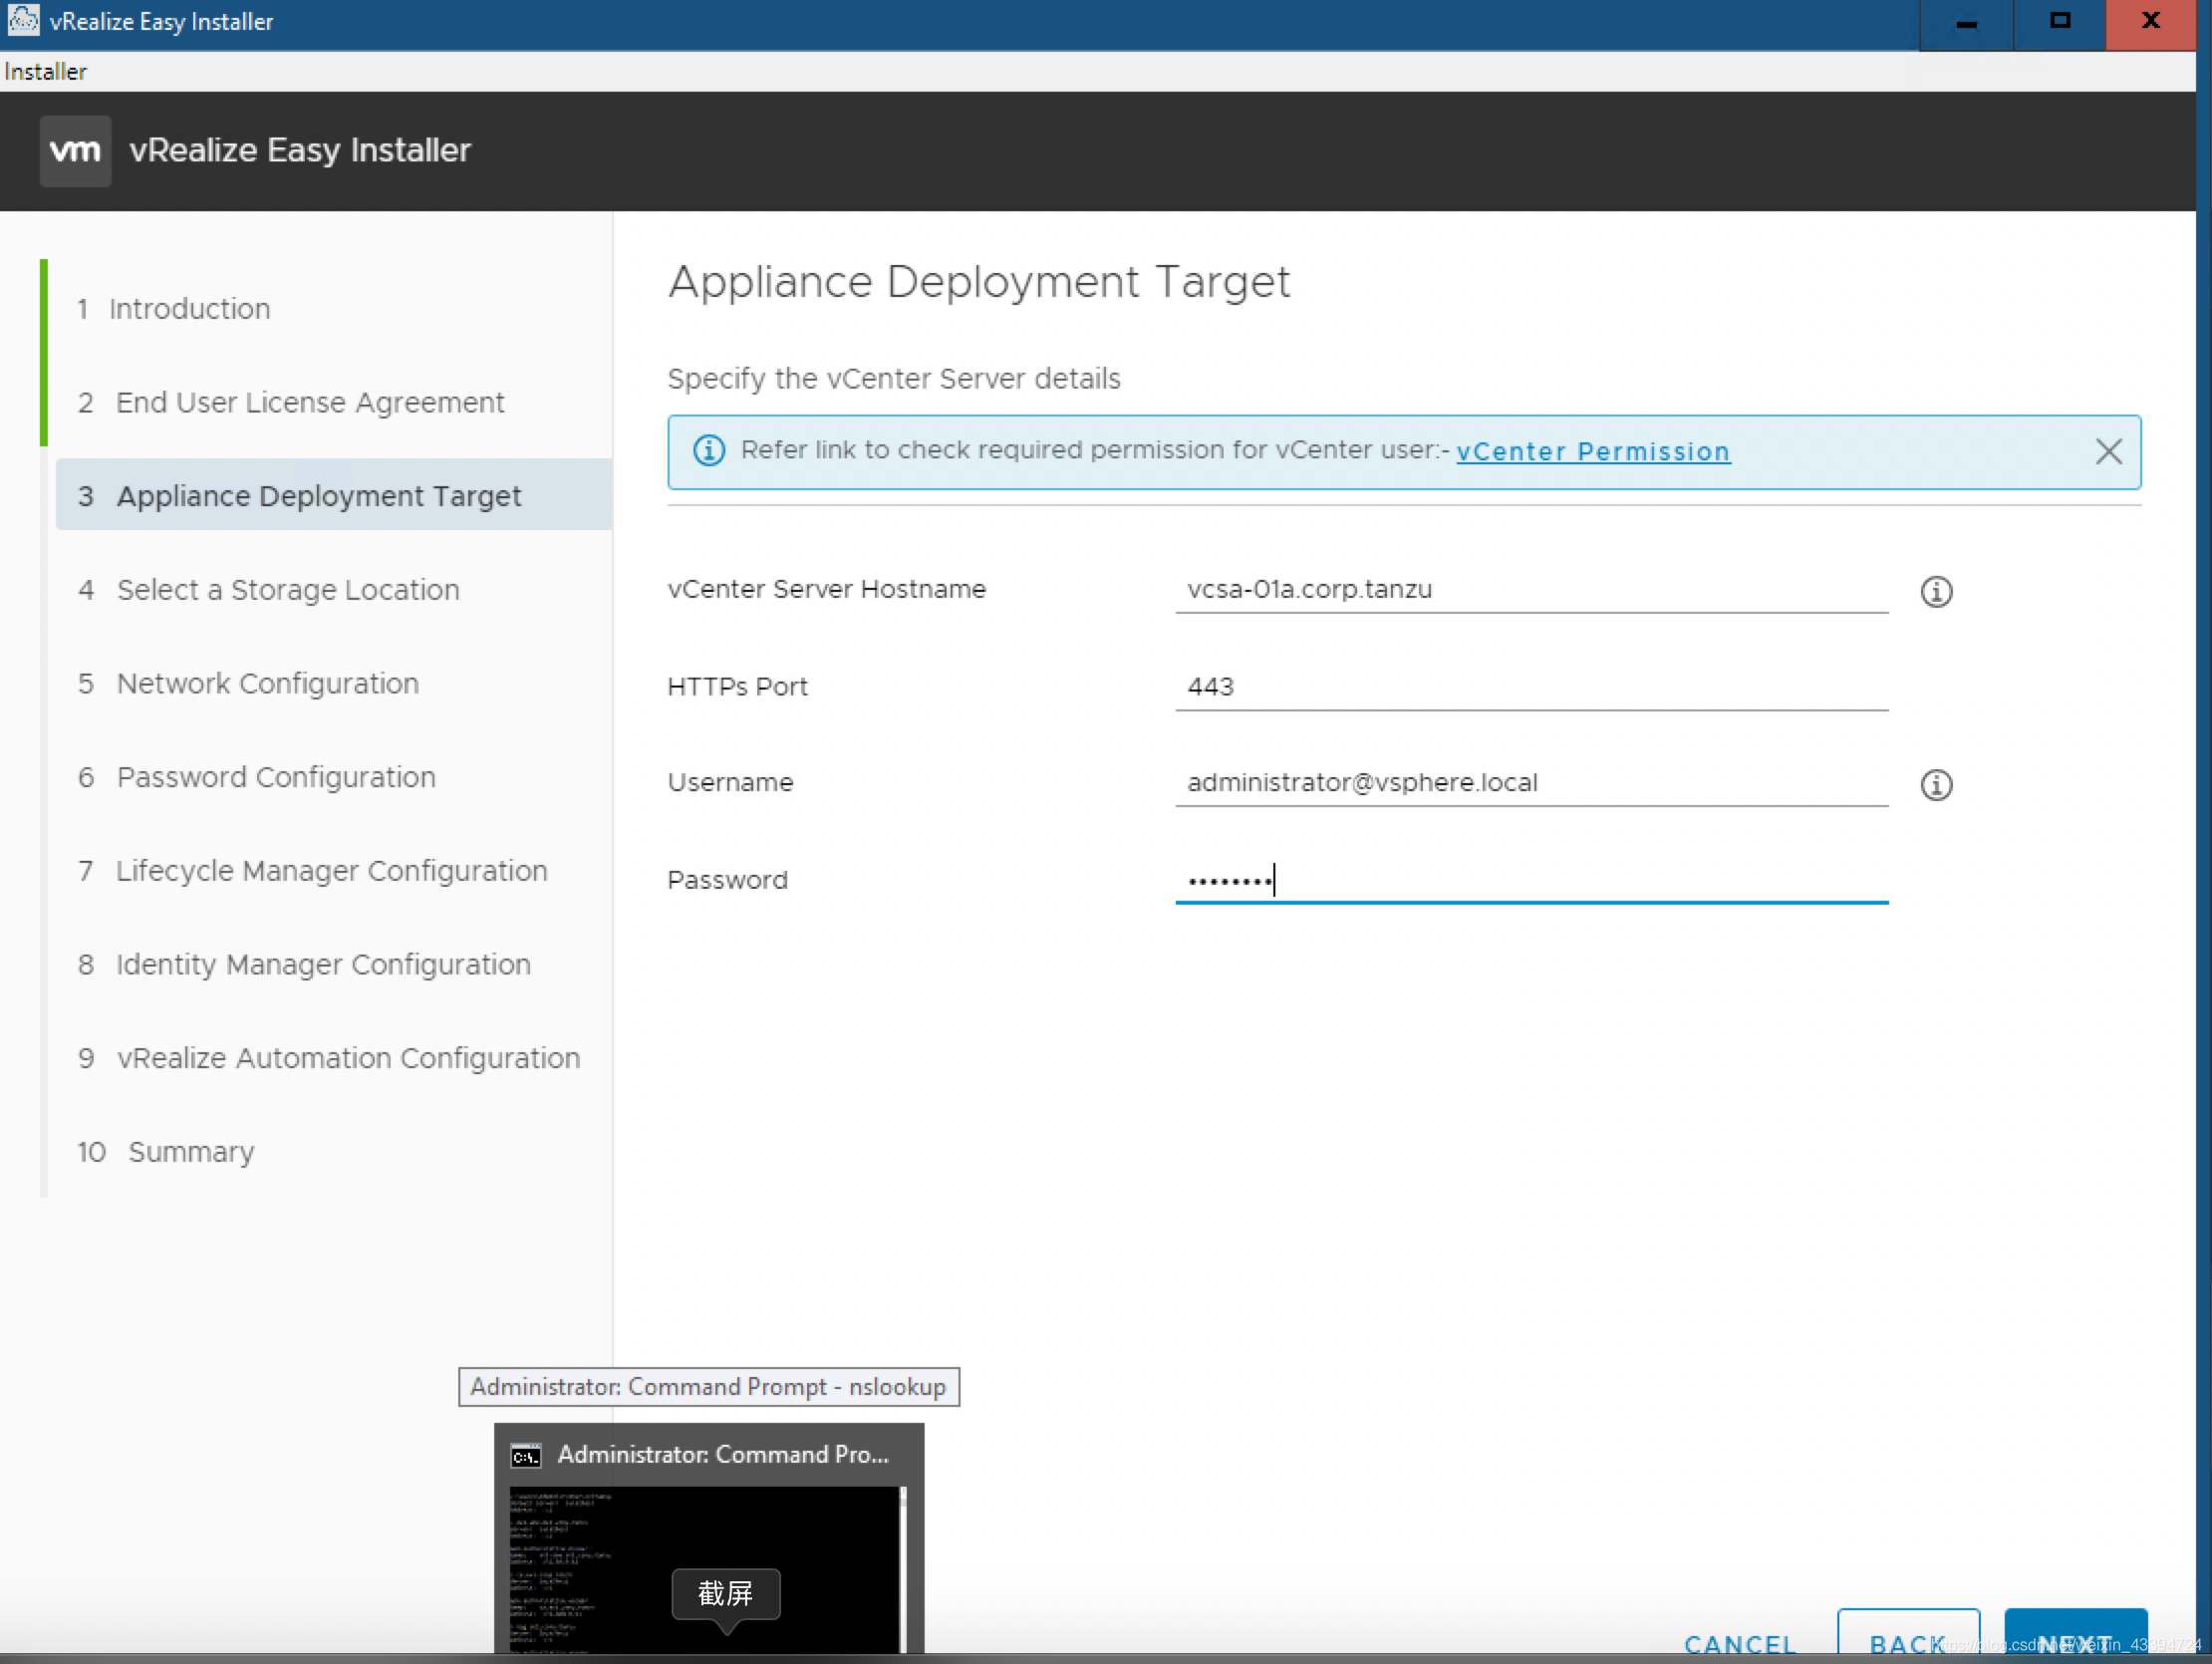
Task: Go to step 1 Introduction
Action: point(189,309)
